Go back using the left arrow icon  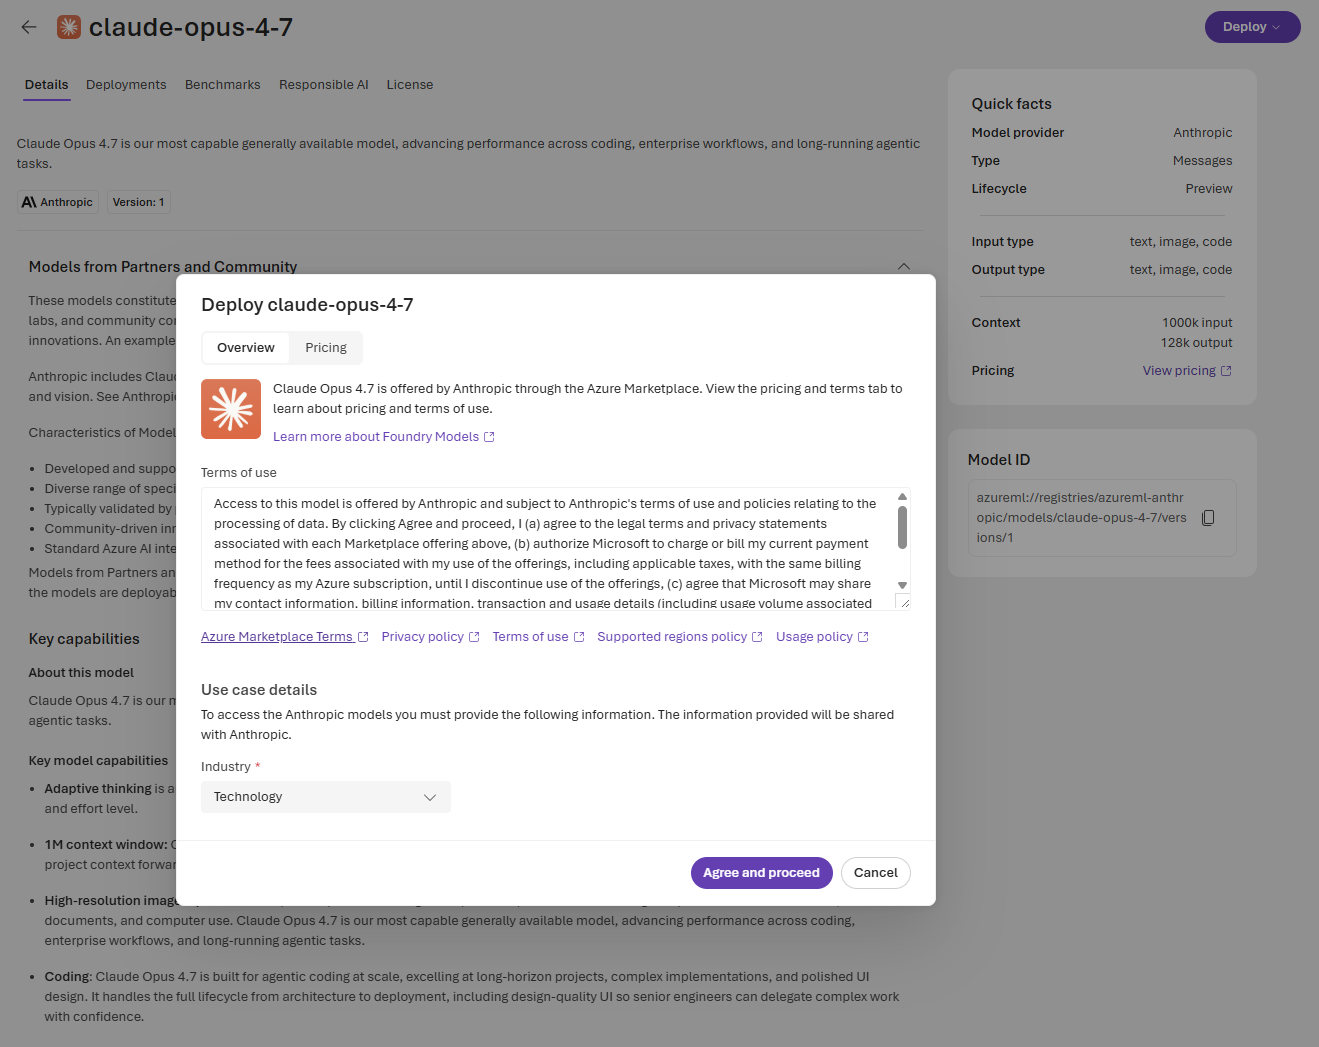29,27
